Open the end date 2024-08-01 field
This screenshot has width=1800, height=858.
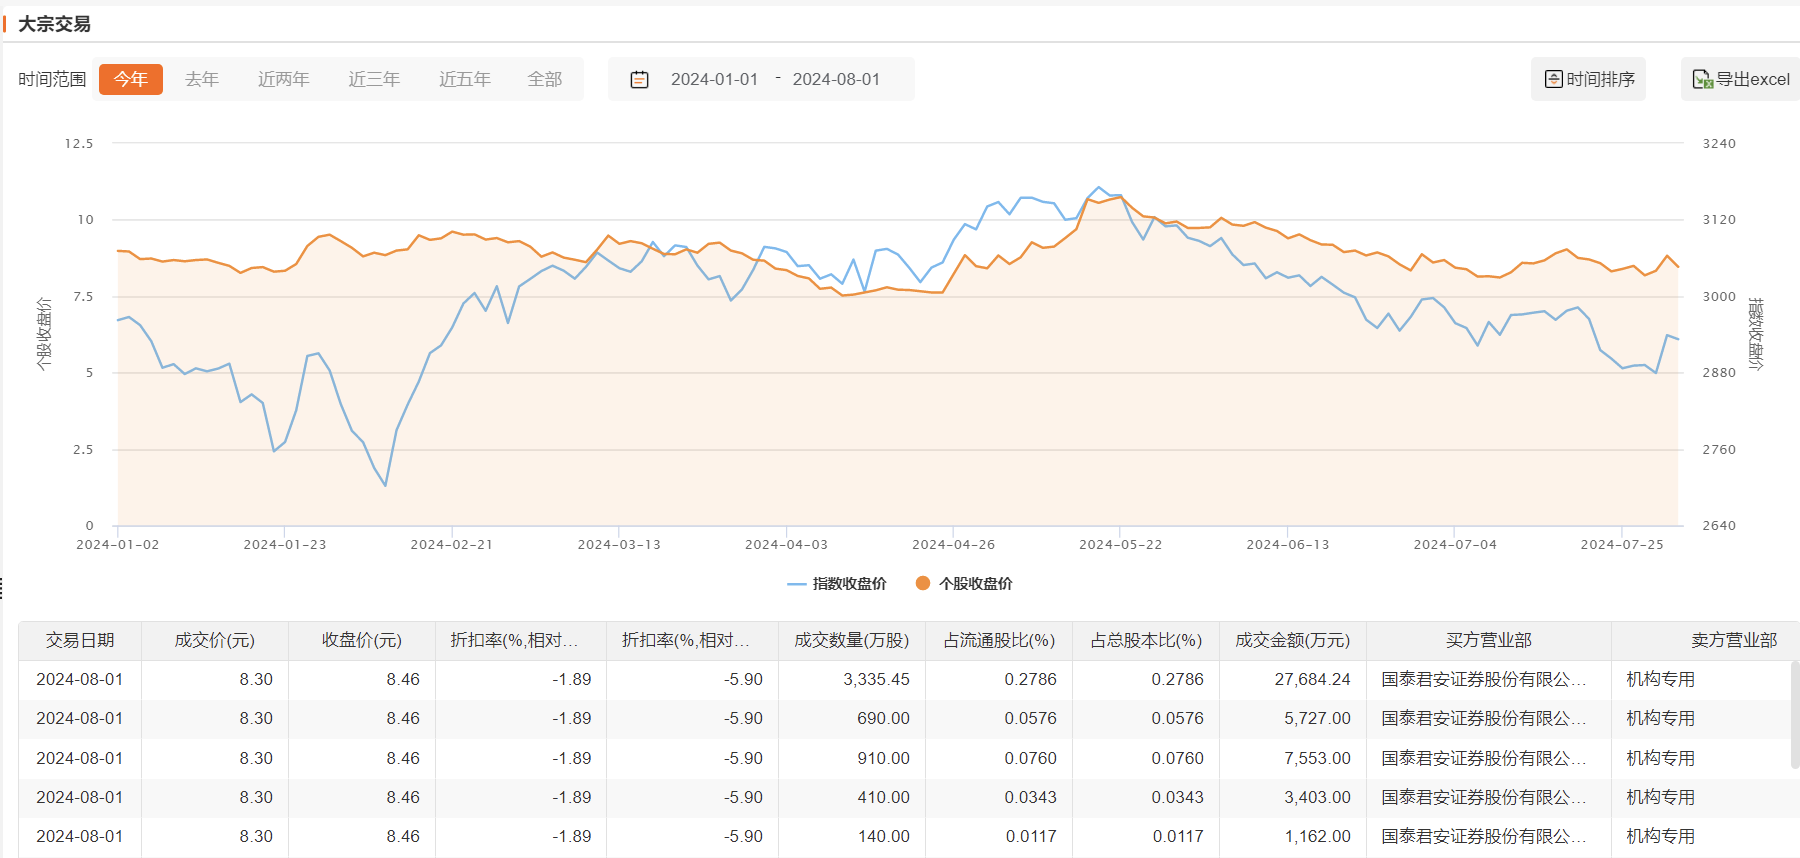(x=836, y=79)
